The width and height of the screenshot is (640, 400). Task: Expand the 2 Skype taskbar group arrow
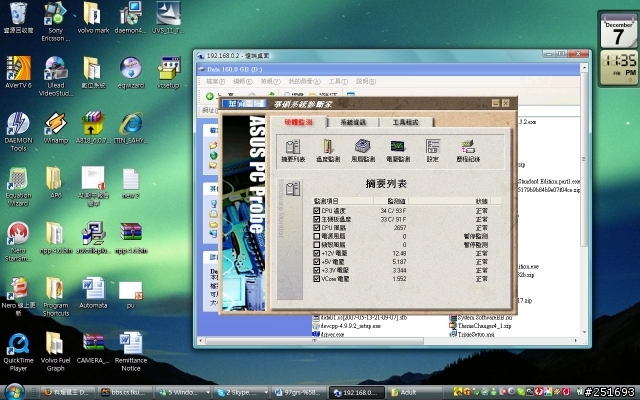coord(266,392)
